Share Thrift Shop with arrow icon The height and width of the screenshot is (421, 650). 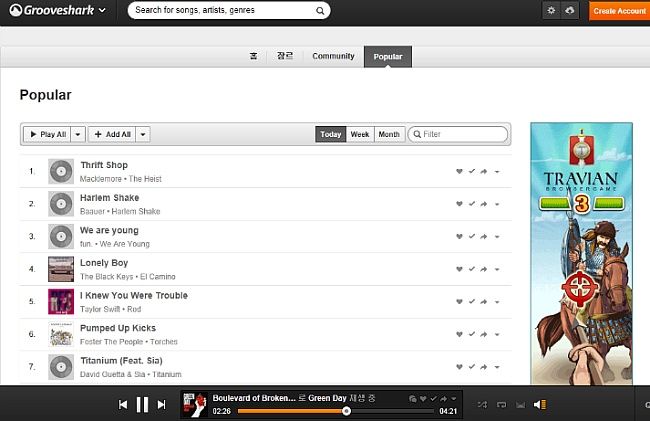tap(484, 171)
